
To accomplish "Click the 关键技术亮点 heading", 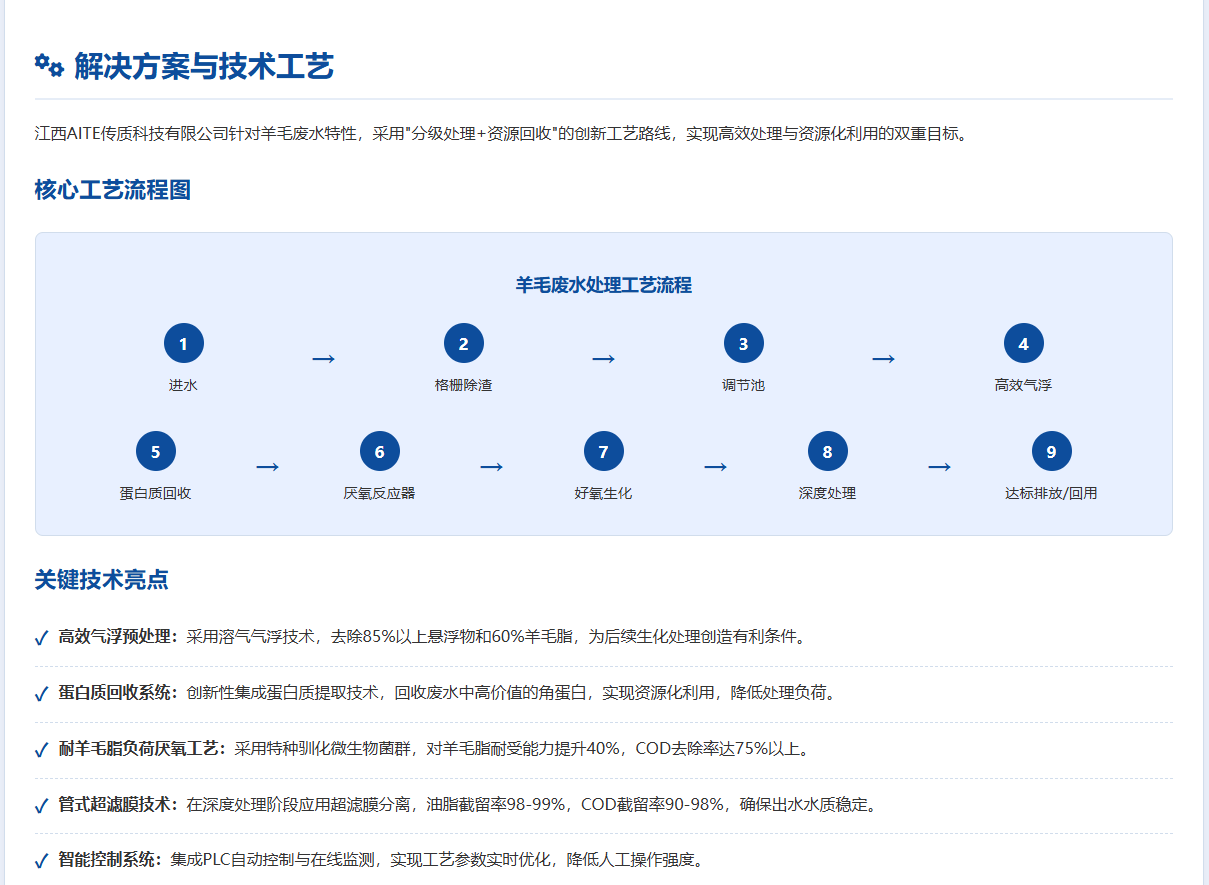I will pyautogui.click(x=101, y=580).
